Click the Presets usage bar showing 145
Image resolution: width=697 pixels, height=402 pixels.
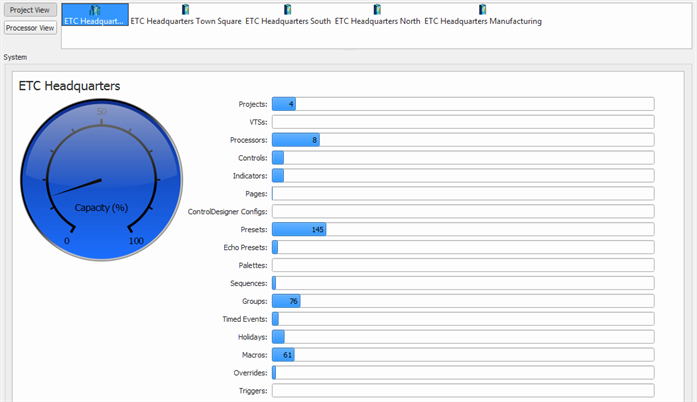click(463, 229)
